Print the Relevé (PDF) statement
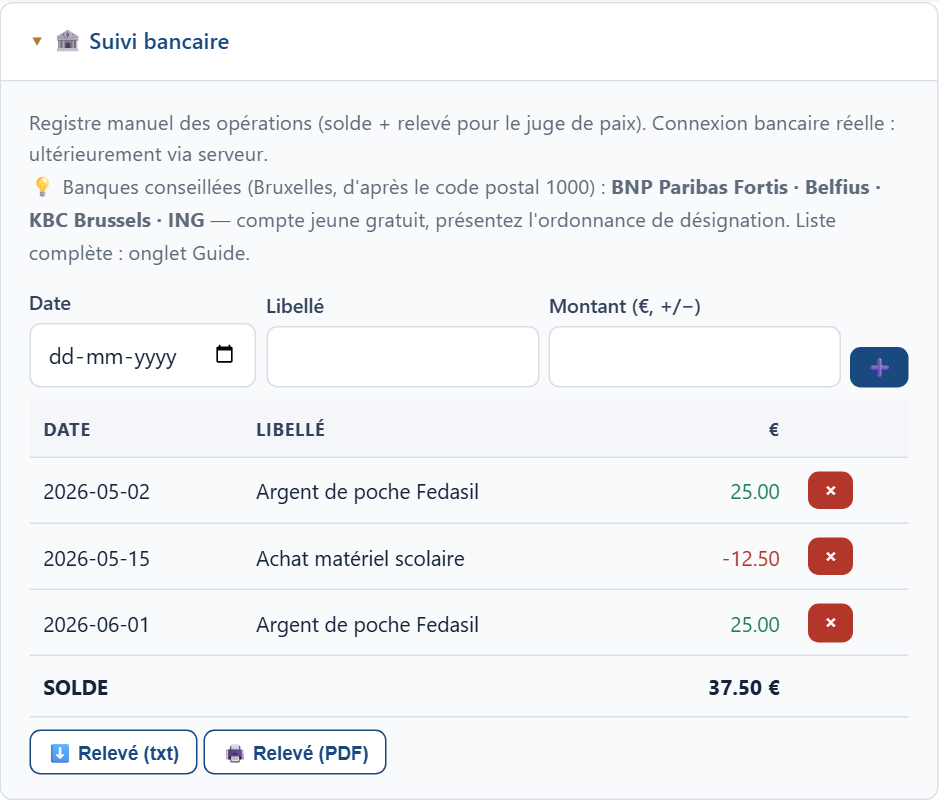This screenshot has height=800, width=939. pyautogui.click(x=295, y=752)
